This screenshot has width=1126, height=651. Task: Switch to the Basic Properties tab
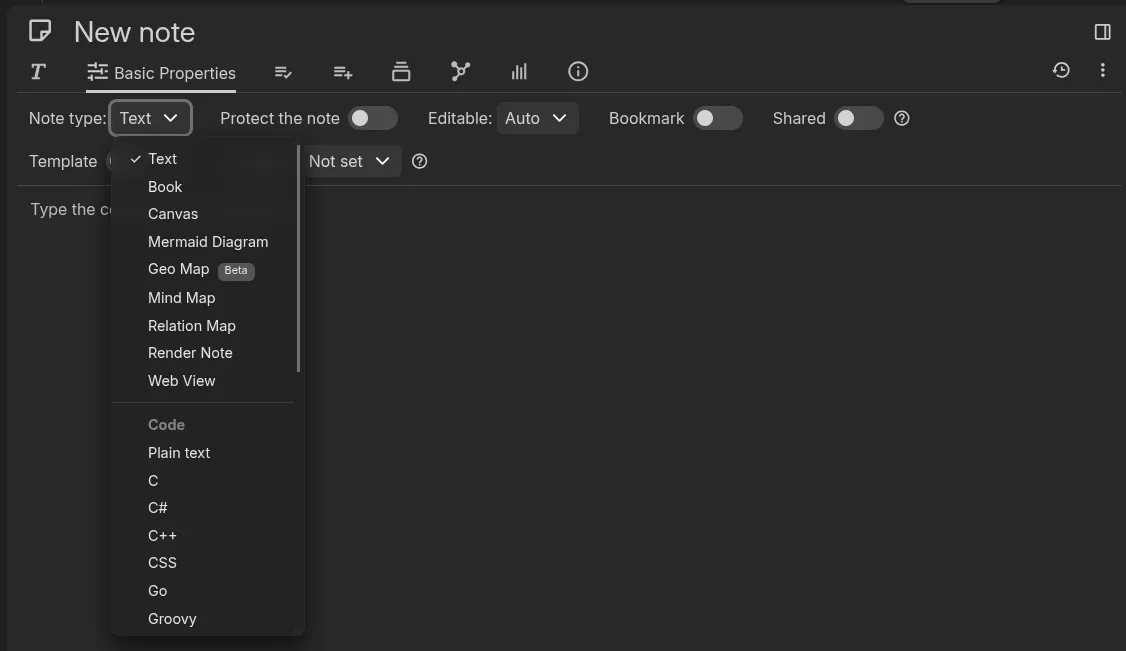[x=162, y=73]
